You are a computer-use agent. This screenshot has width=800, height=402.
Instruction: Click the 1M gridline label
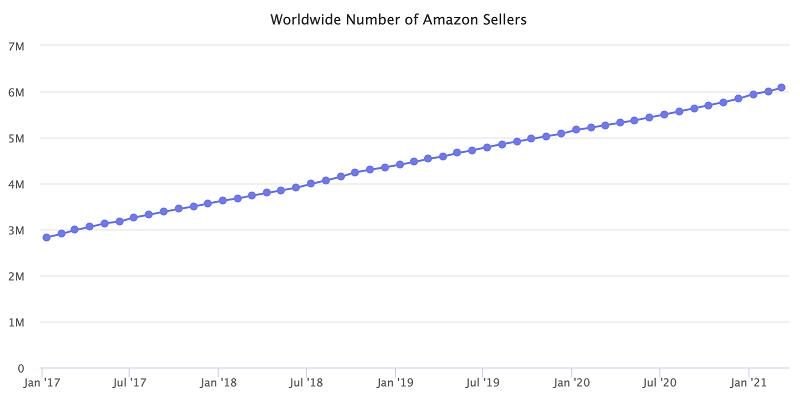tap(16, 322)
